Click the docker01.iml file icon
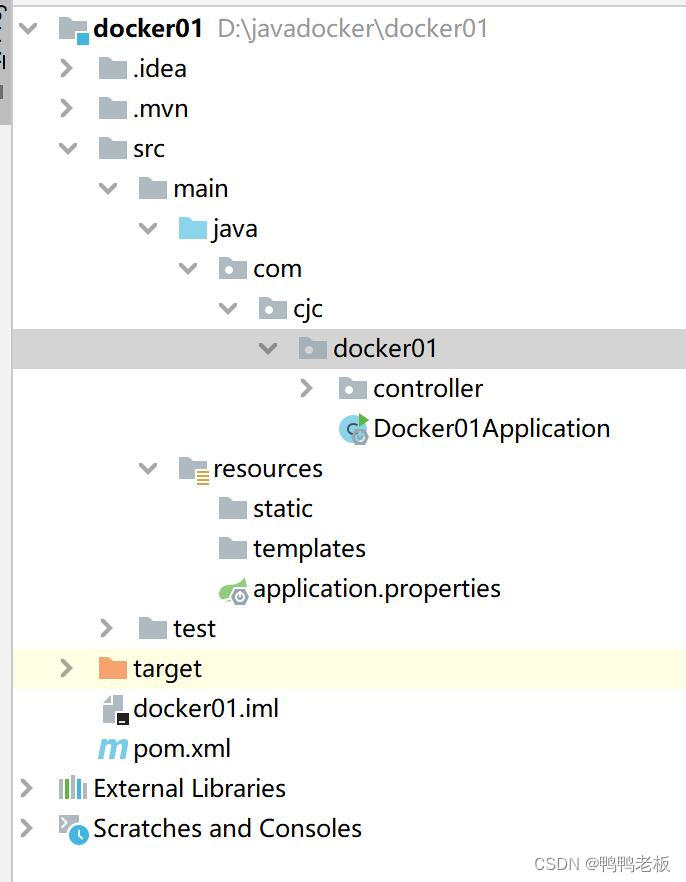The width and height of the screenshot is (686, 882). 113,709
